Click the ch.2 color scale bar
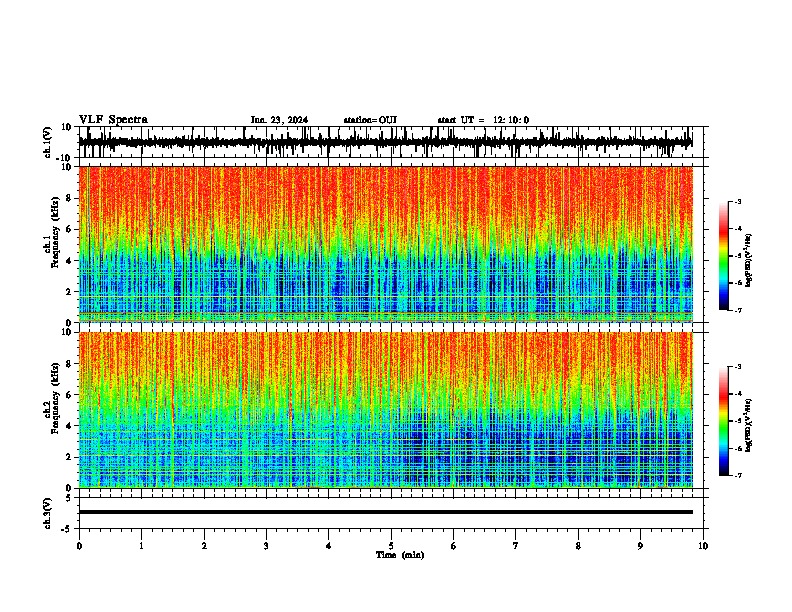Image resolution: width=792 pixels, height=612 pixels. tap(724, 421)
